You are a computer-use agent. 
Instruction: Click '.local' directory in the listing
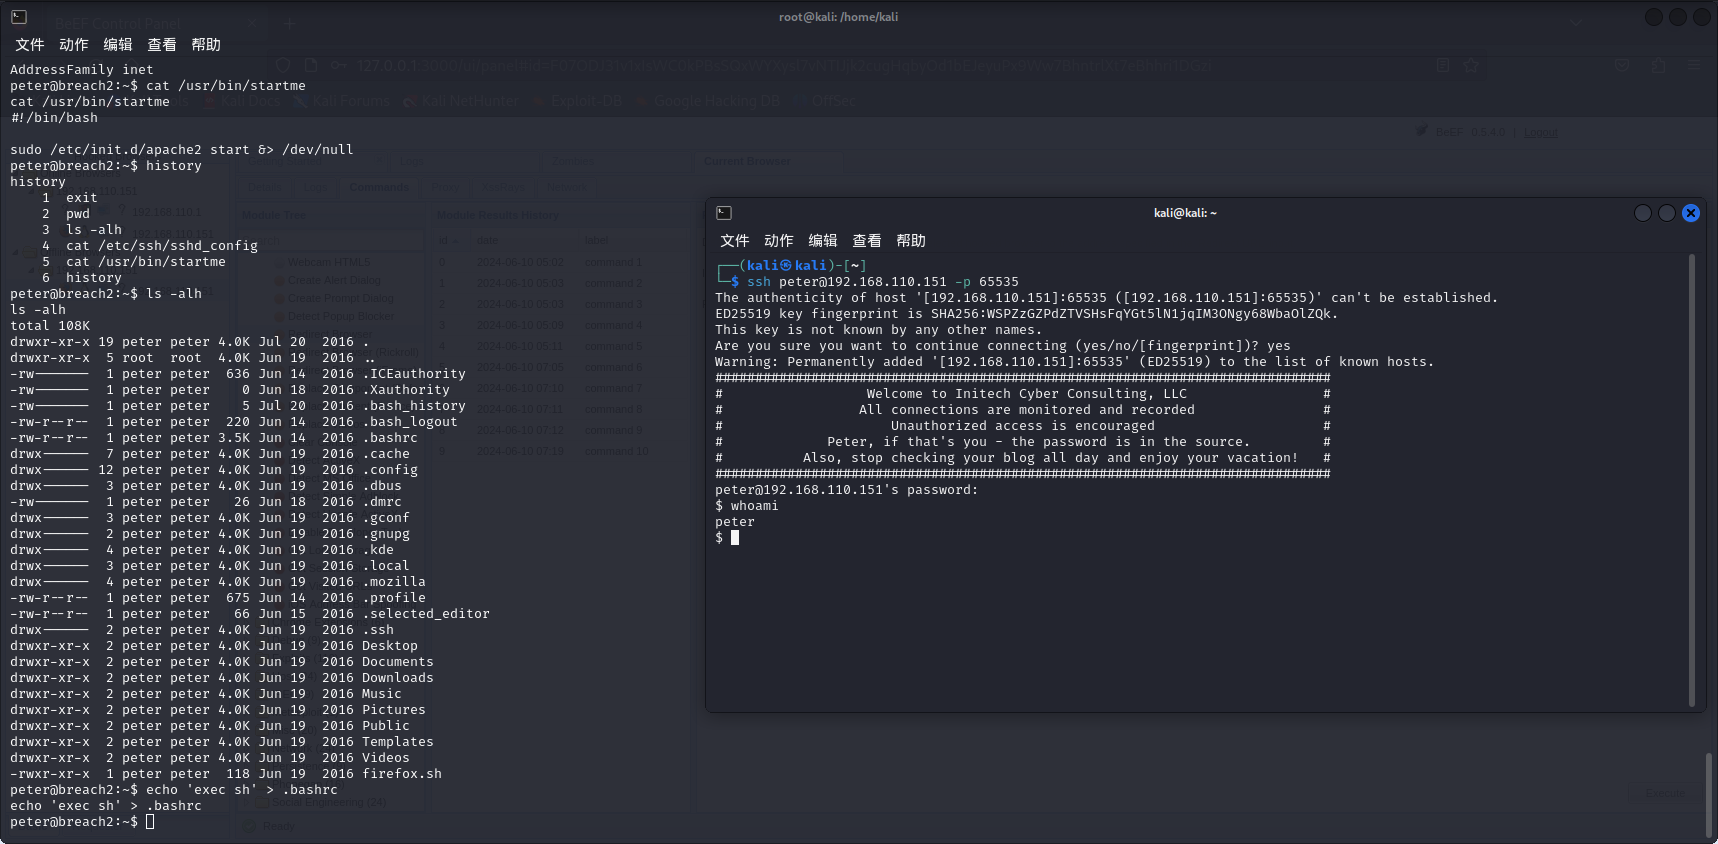386,566
